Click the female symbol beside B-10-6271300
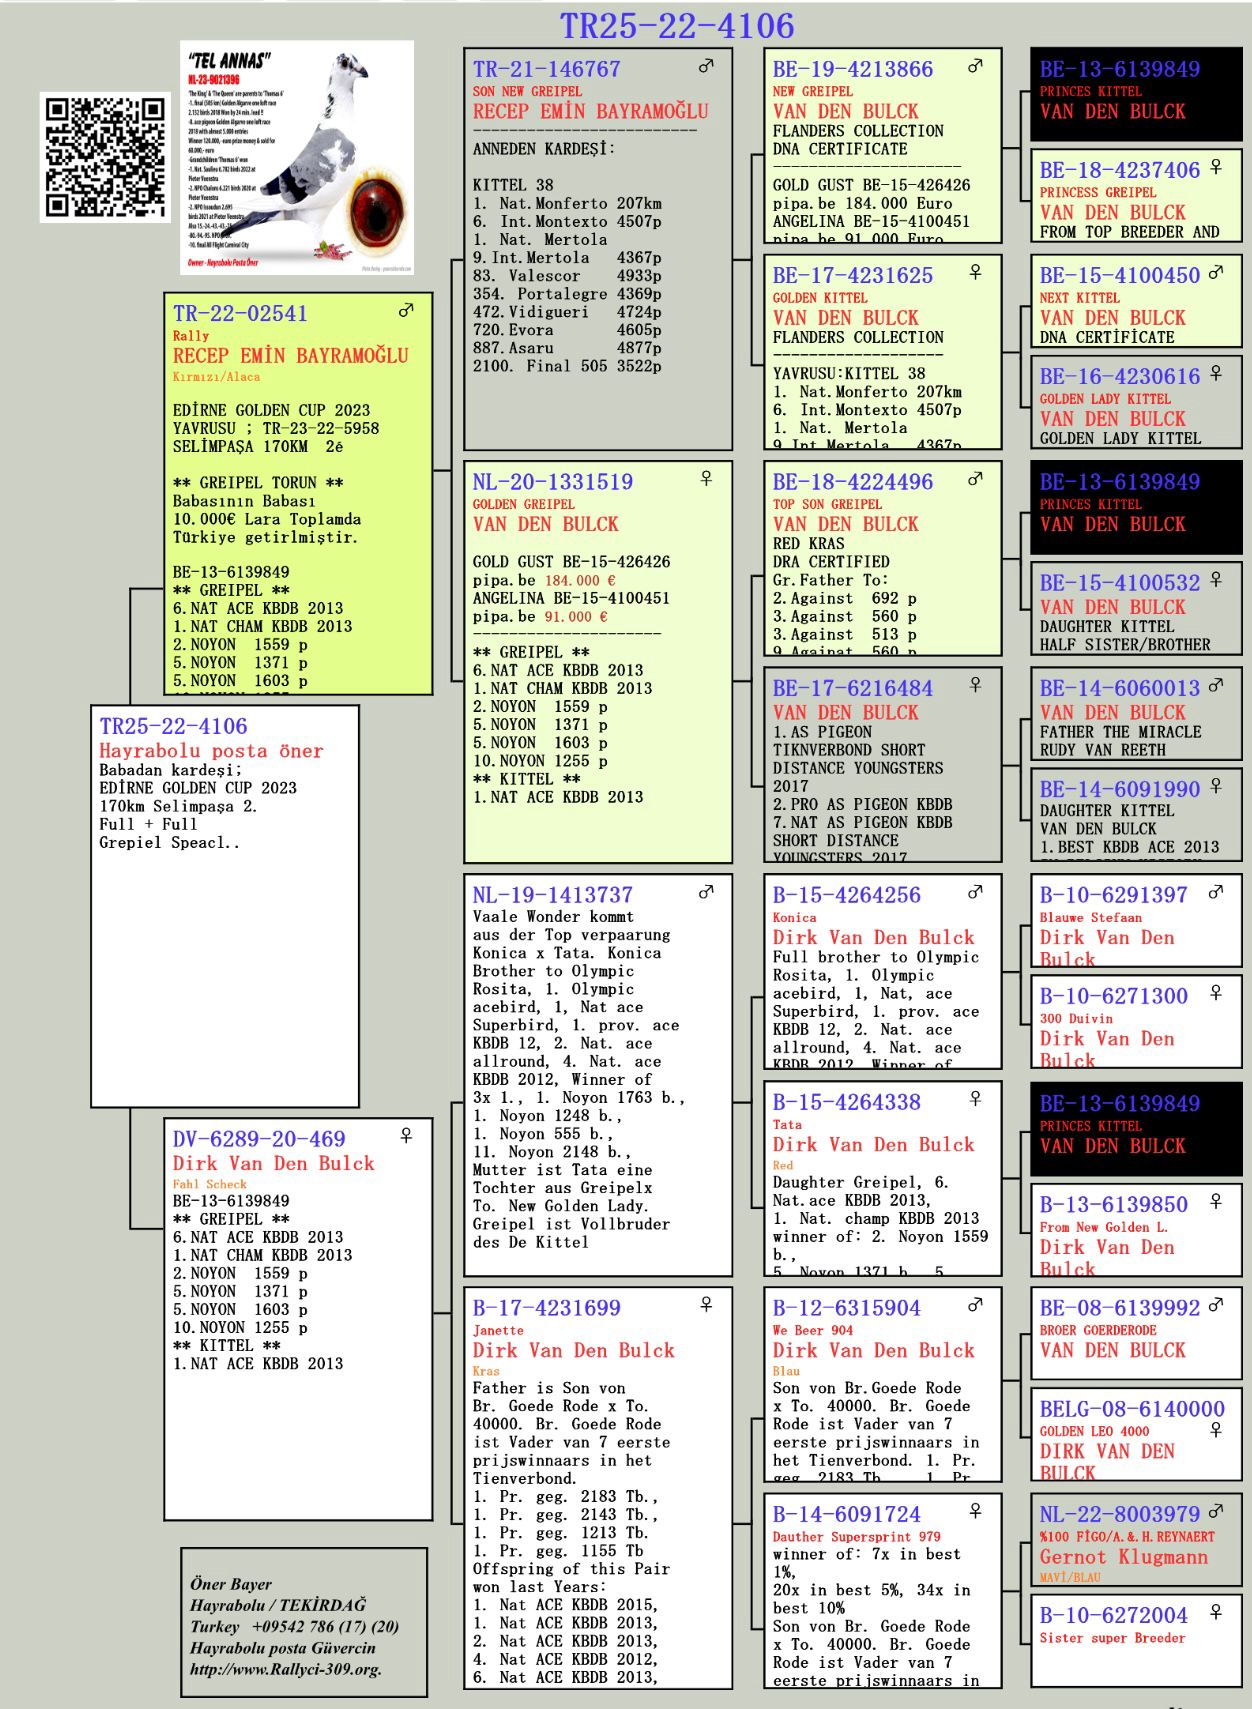The height and width of the screenshot is (1709, 1252). [1216, 992]
